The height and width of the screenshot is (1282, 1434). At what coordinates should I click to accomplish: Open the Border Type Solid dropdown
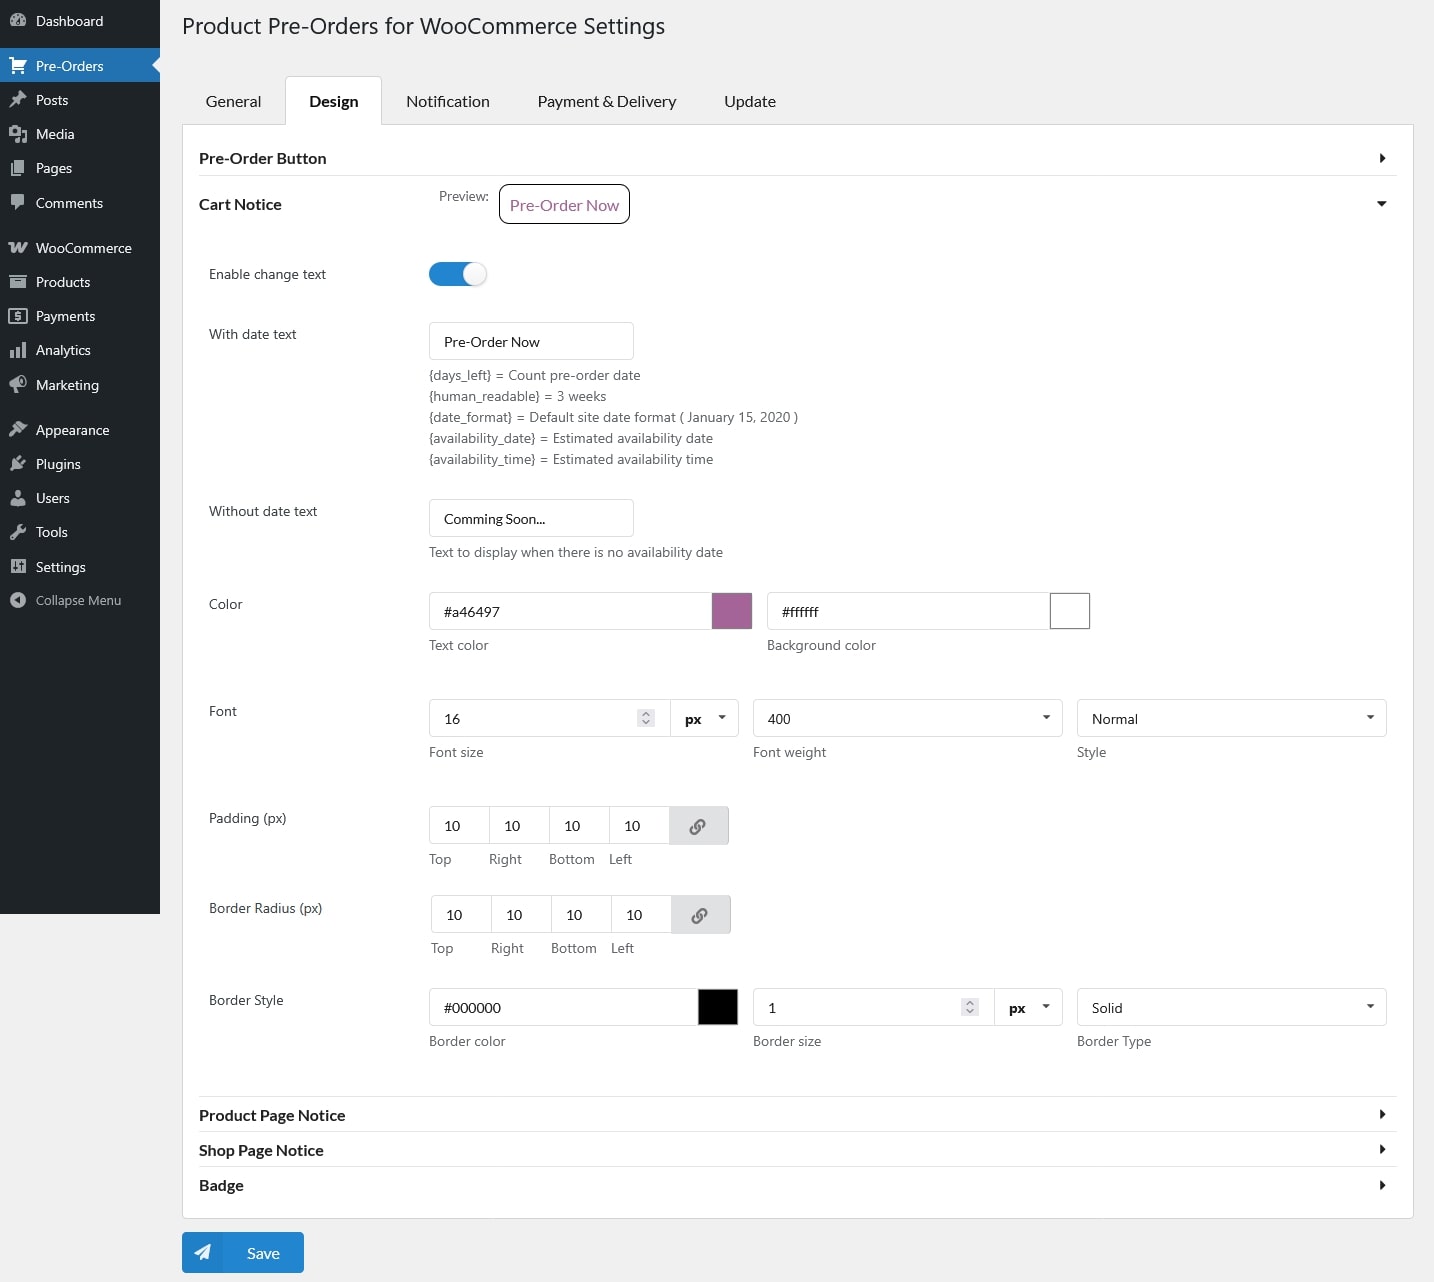[x=1230, y=1007]
